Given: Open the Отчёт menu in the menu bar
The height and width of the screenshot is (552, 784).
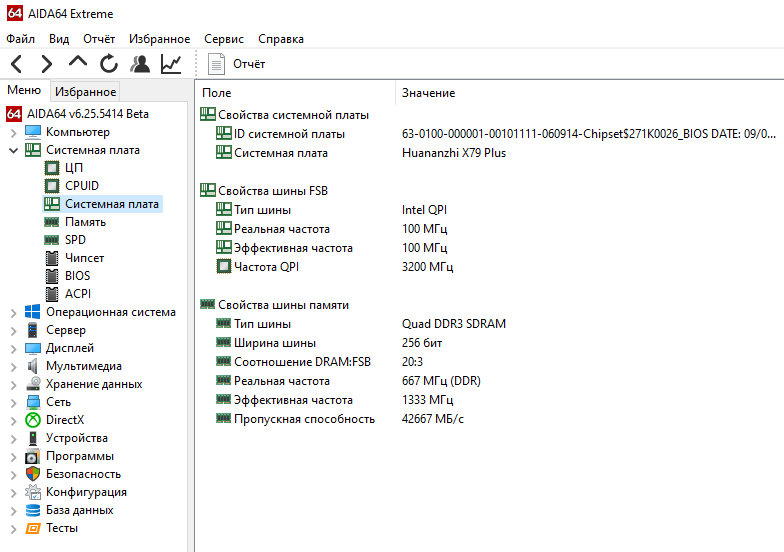Looking at the screenshot, I should pyautogui.click(x=99, y=39).
